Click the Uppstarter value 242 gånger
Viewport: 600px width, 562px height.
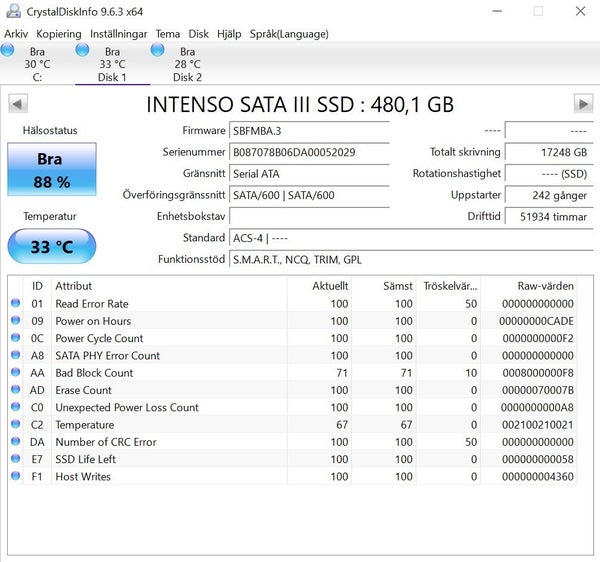(549, 195)
